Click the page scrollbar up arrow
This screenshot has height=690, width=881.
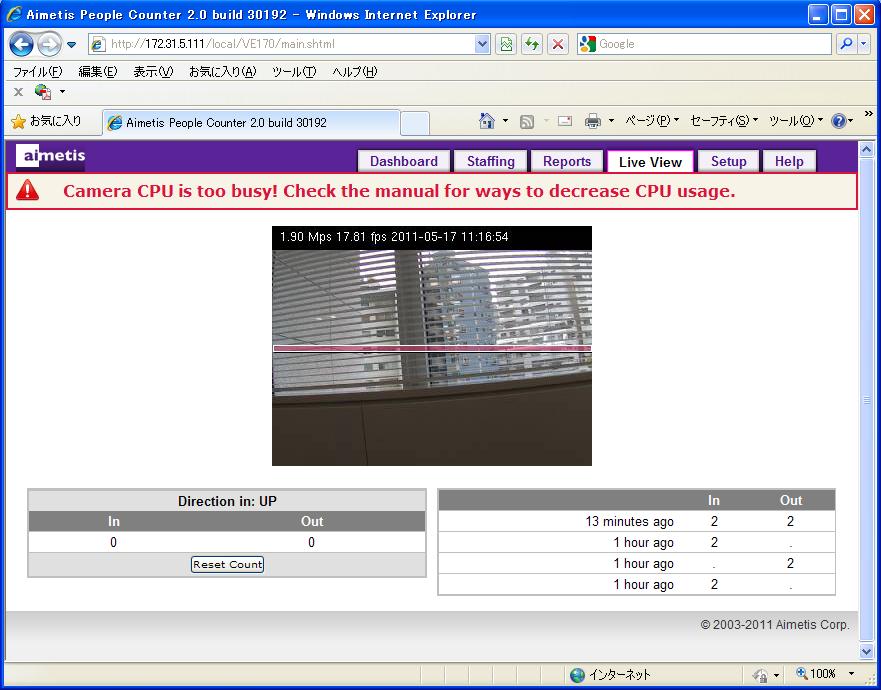[x=866, y=149]
